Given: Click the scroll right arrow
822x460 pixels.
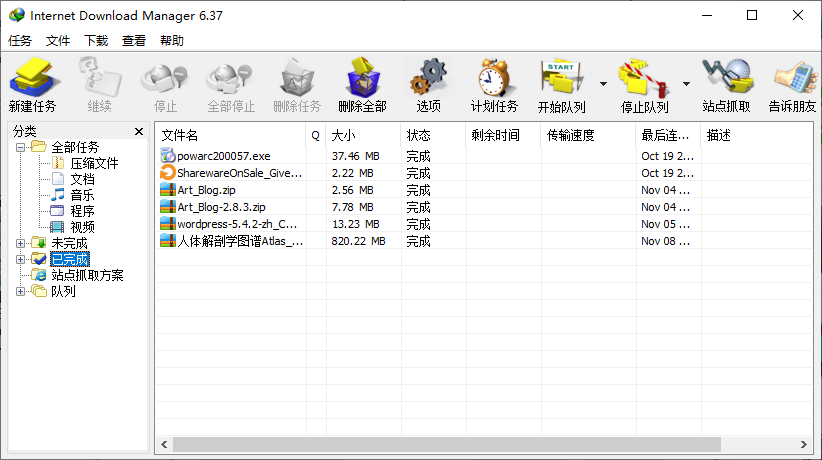Looking at the screenshot, I should click(x=804, y=444).
